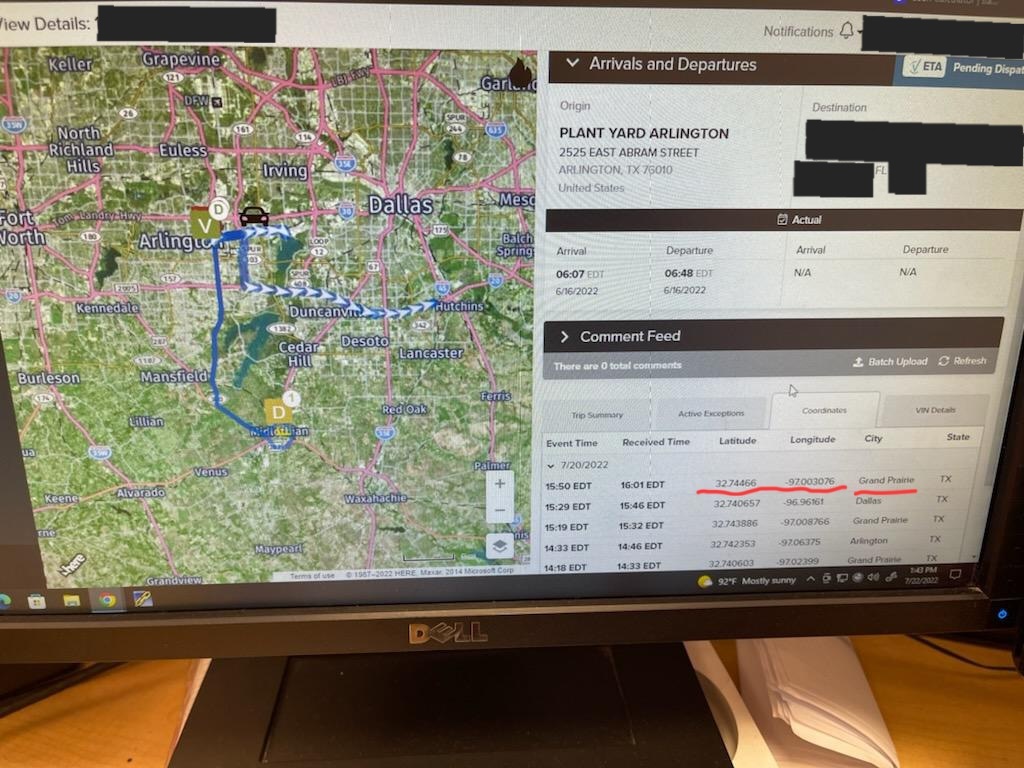This screenshot has height=768, width=1024.
Task: Sort by the Received Time column header
Action: pos(656,442)
